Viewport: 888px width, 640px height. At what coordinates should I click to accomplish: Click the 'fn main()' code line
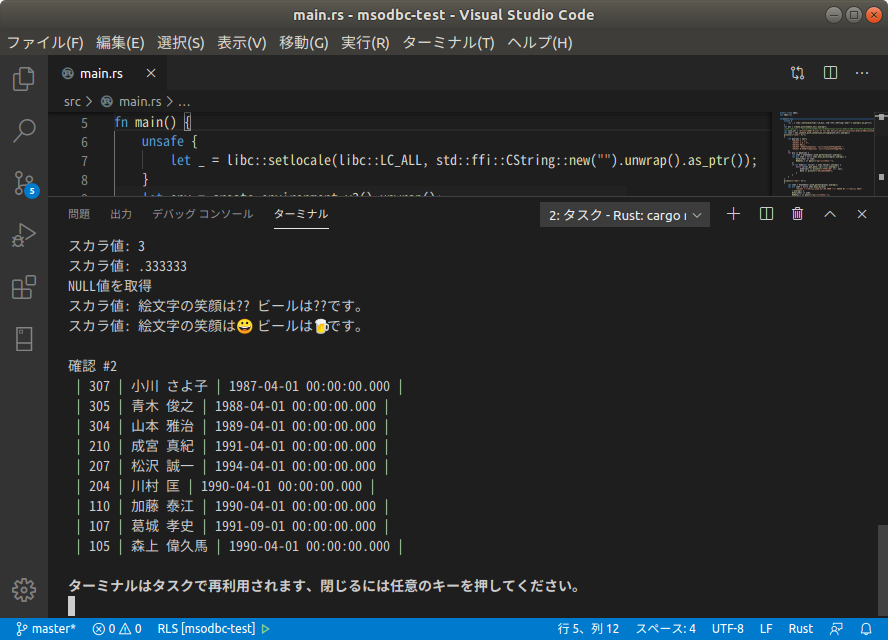coord(153,122)
